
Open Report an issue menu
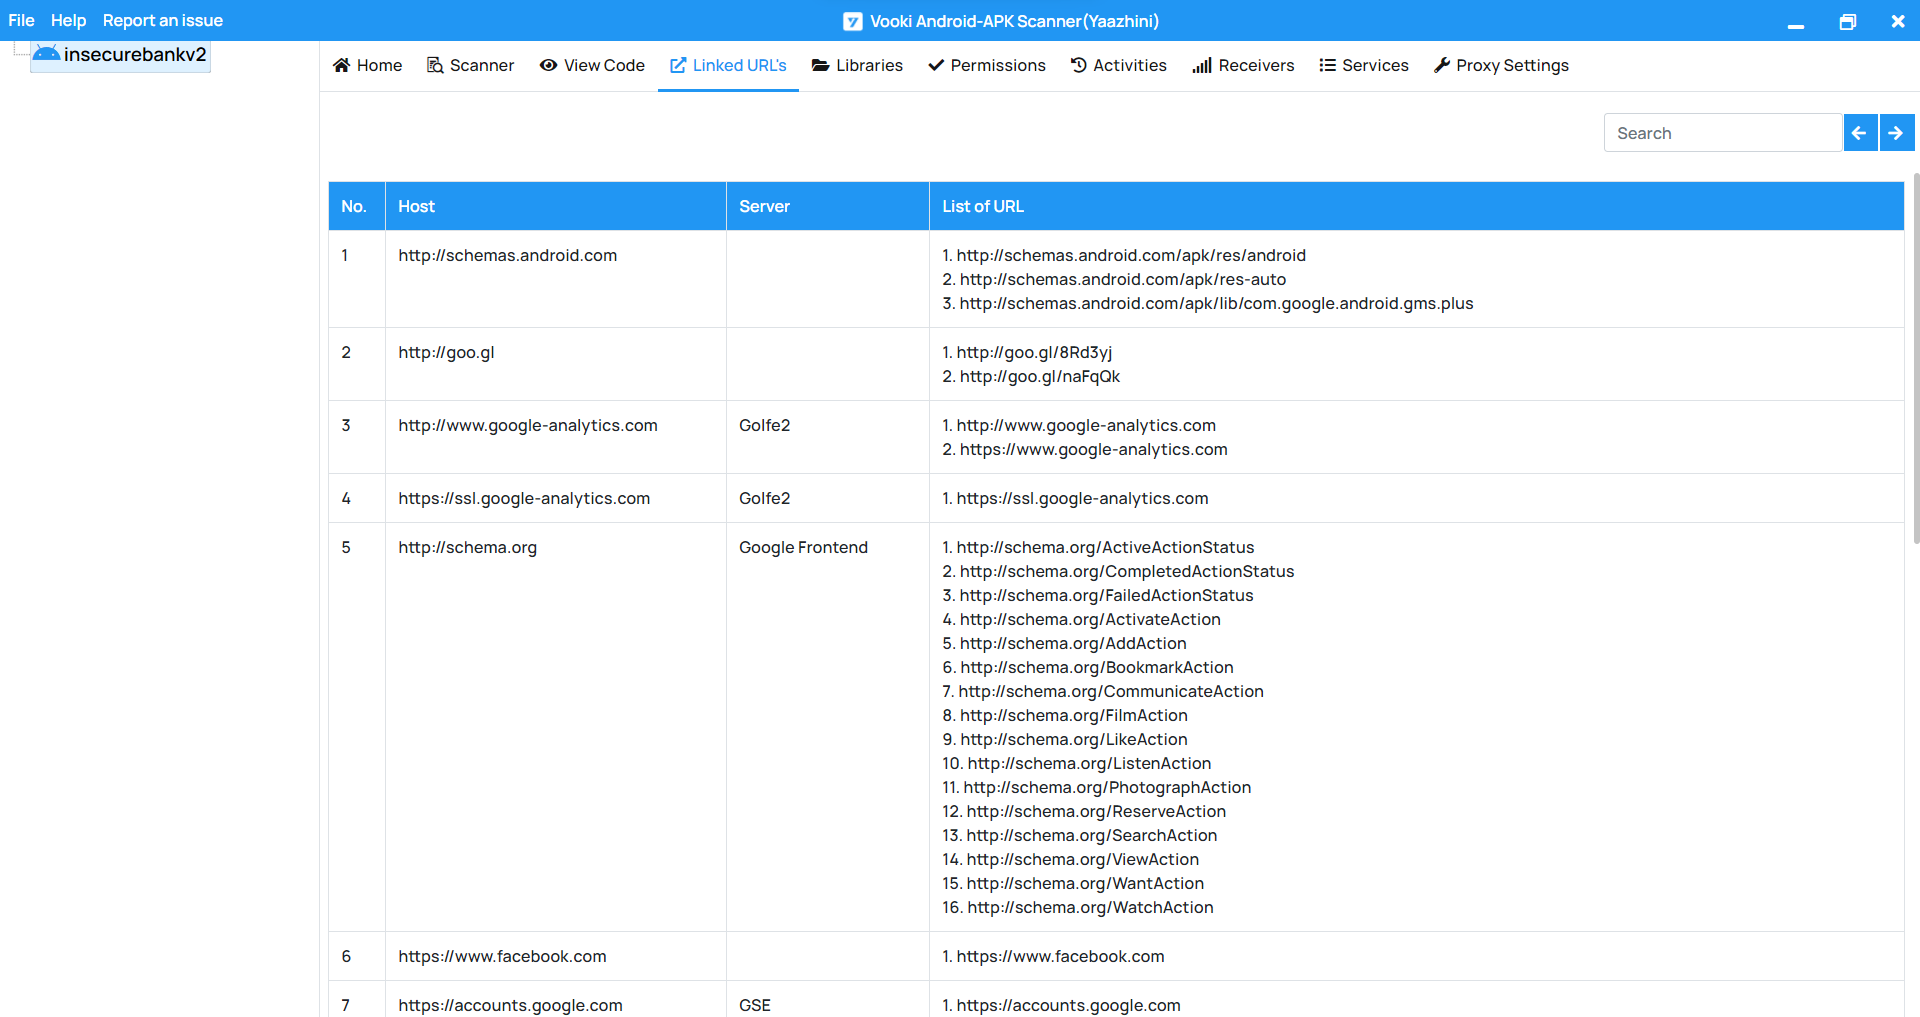click(162, 20)
